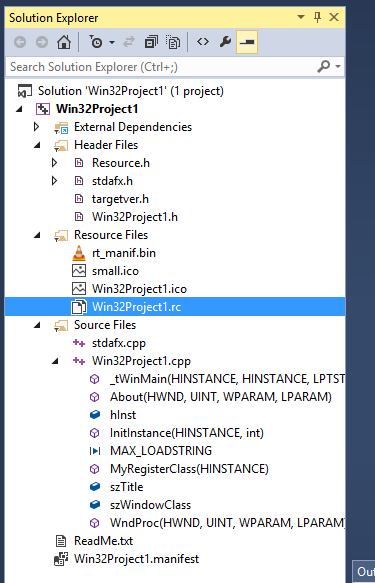Viewport: 375px width, 583px height.
Task: Collapse the Win32Project1 project node
Action: click(20, 109)
